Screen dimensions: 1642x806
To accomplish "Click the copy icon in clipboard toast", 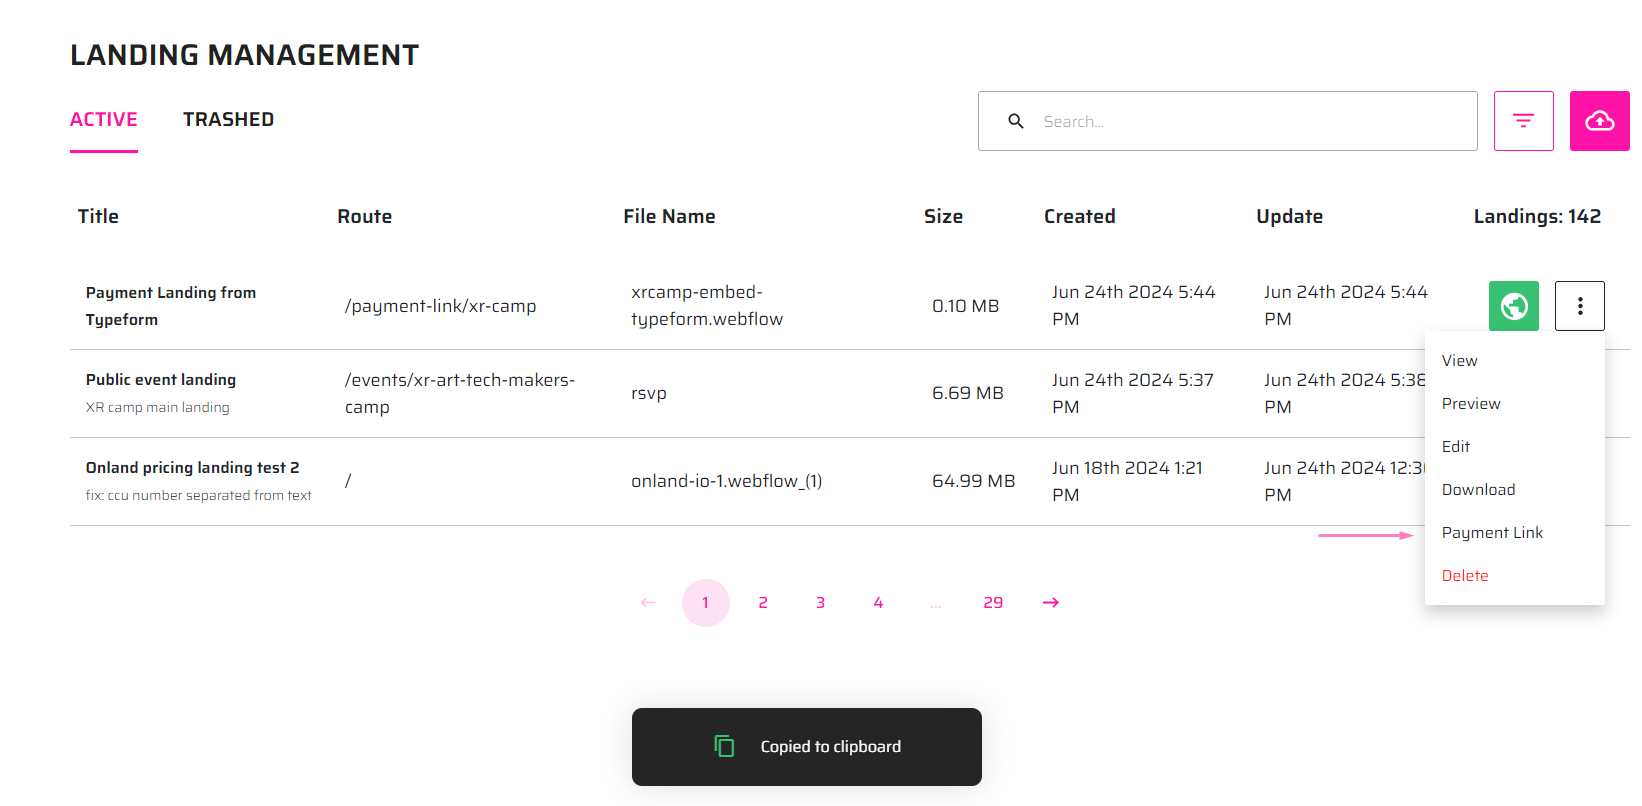I will pos(725,746).
